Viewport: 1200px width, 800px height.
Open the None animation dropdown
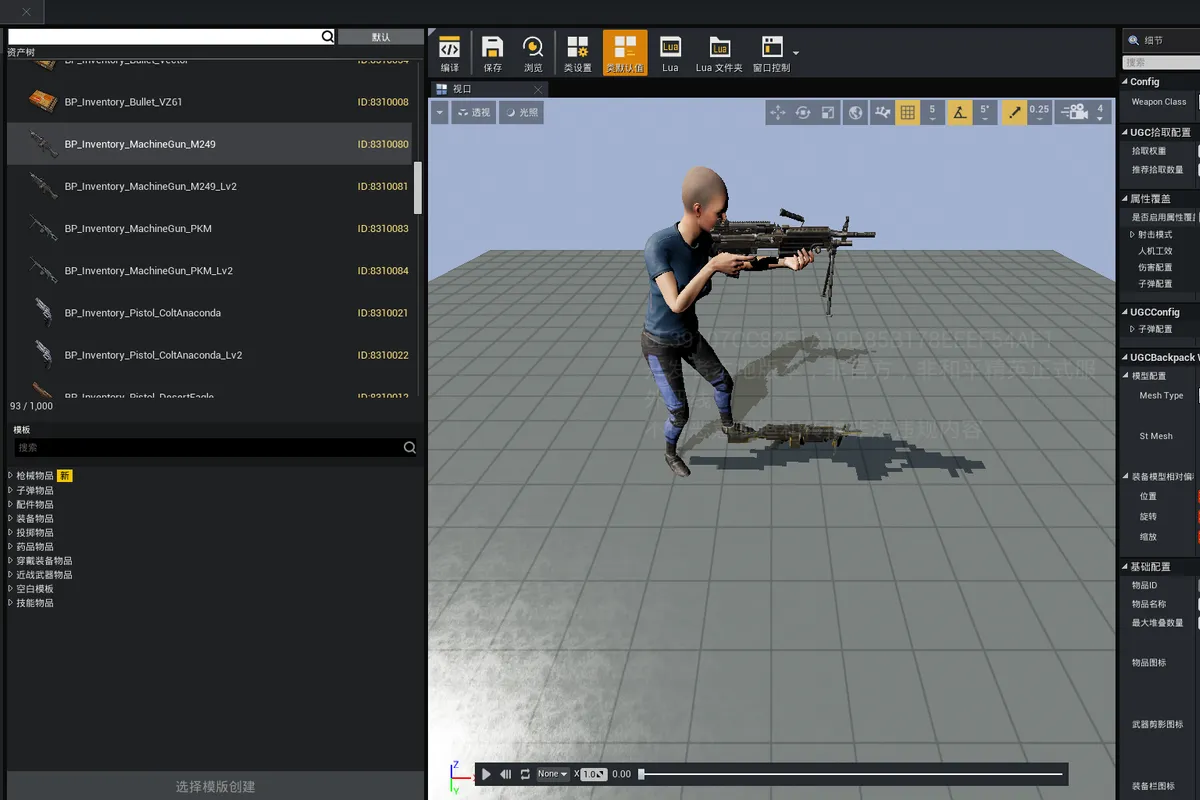point(553,774)
